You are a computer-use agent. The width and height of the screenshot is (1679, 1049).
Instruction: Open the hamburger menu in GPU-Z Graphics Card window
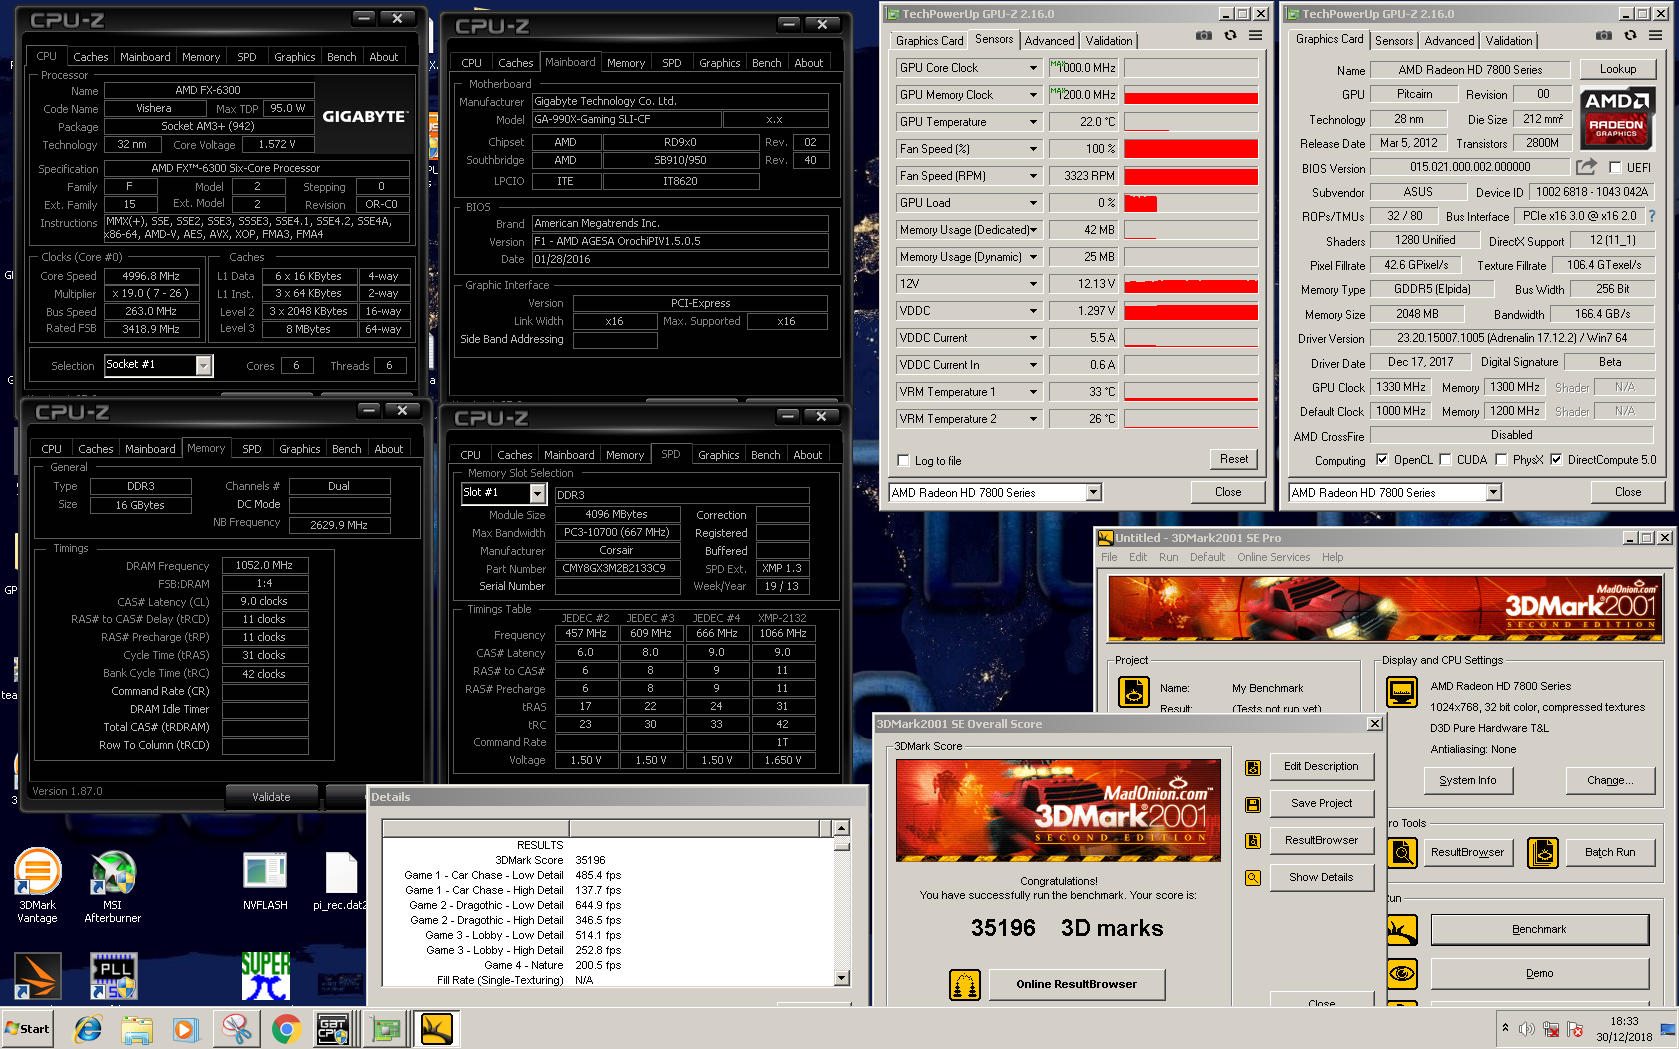(x=1655, y=36)
